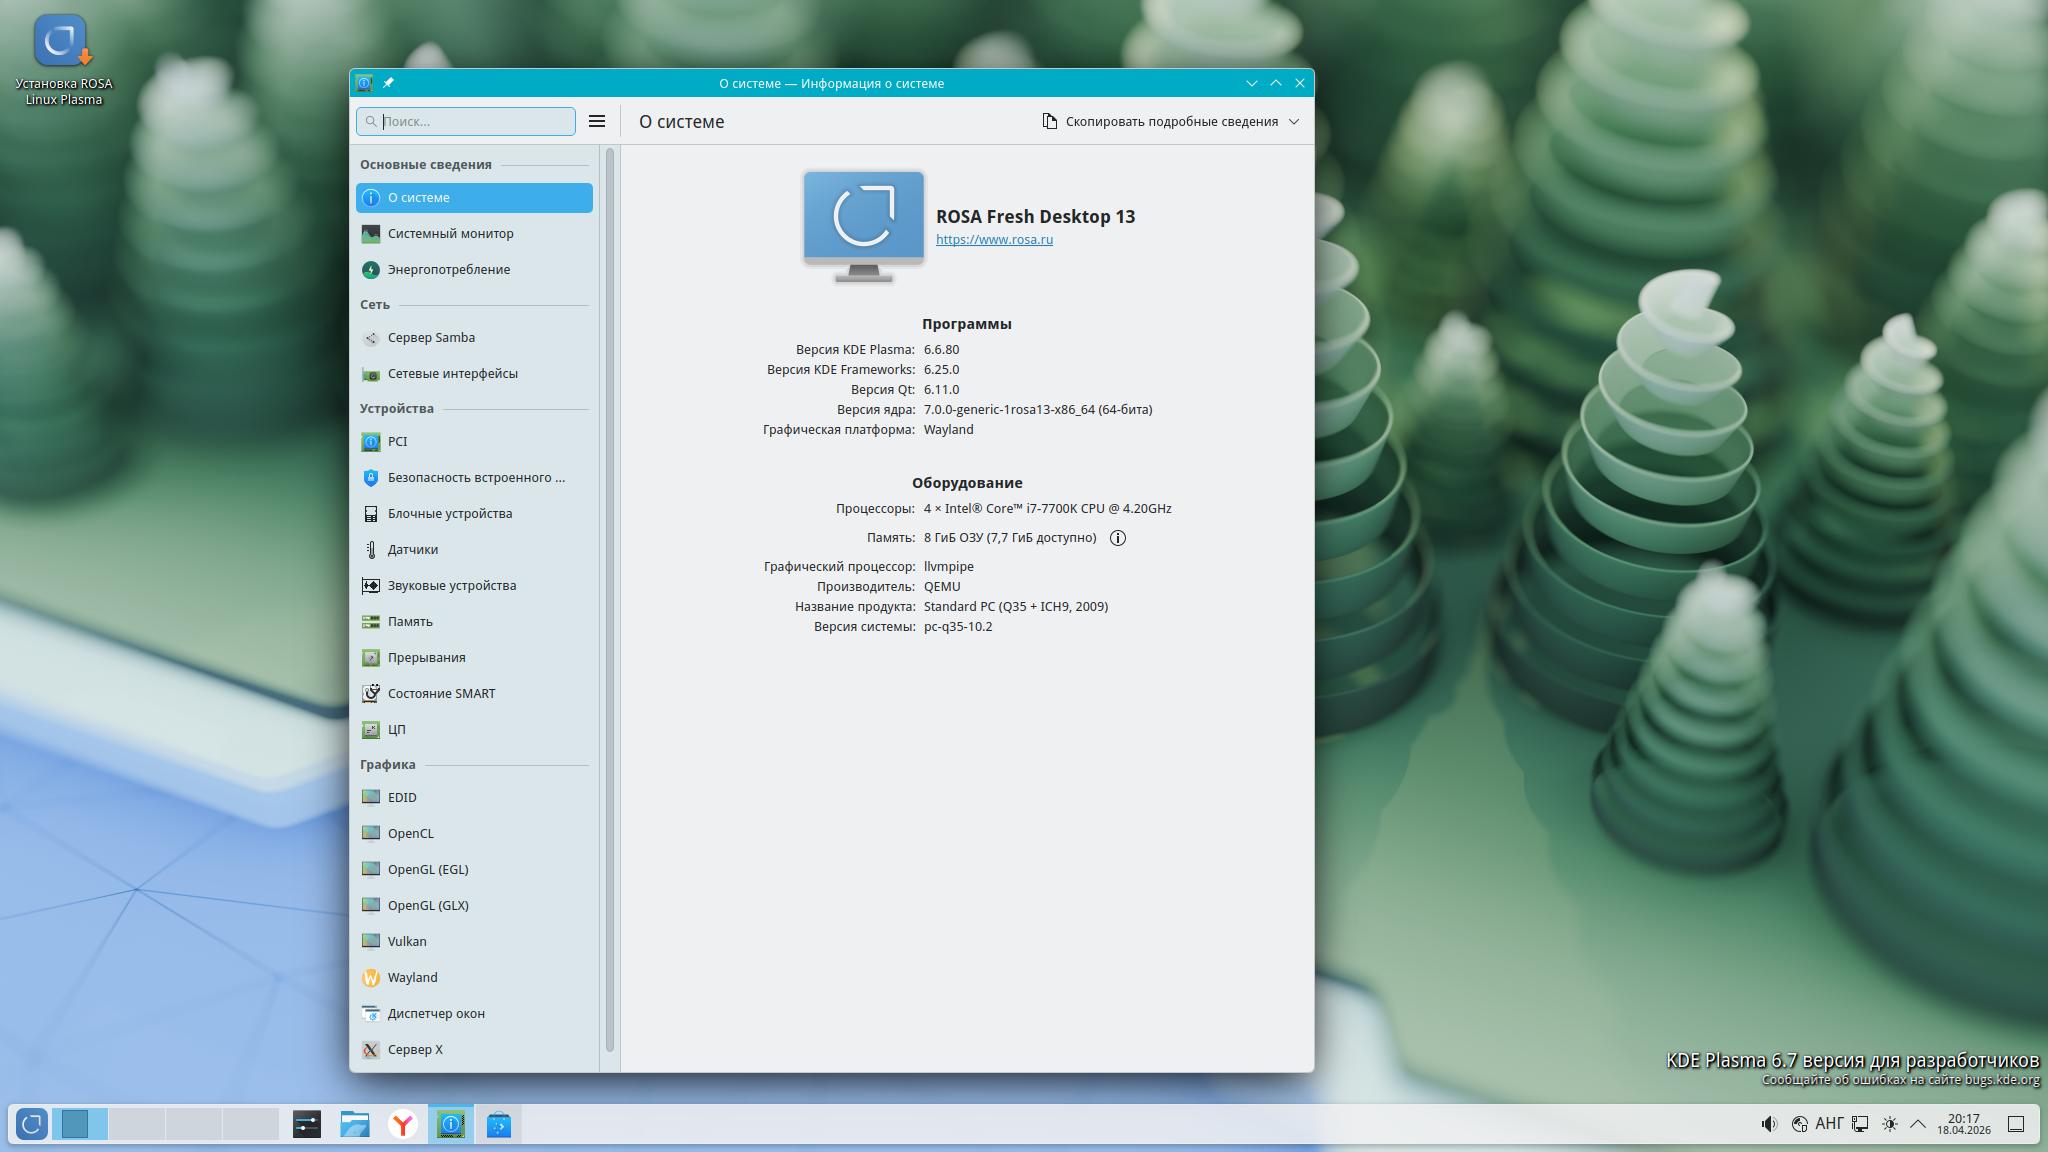Click the Standard PC (Q35 + ICH9, 2009) text

pos(1016,607)
